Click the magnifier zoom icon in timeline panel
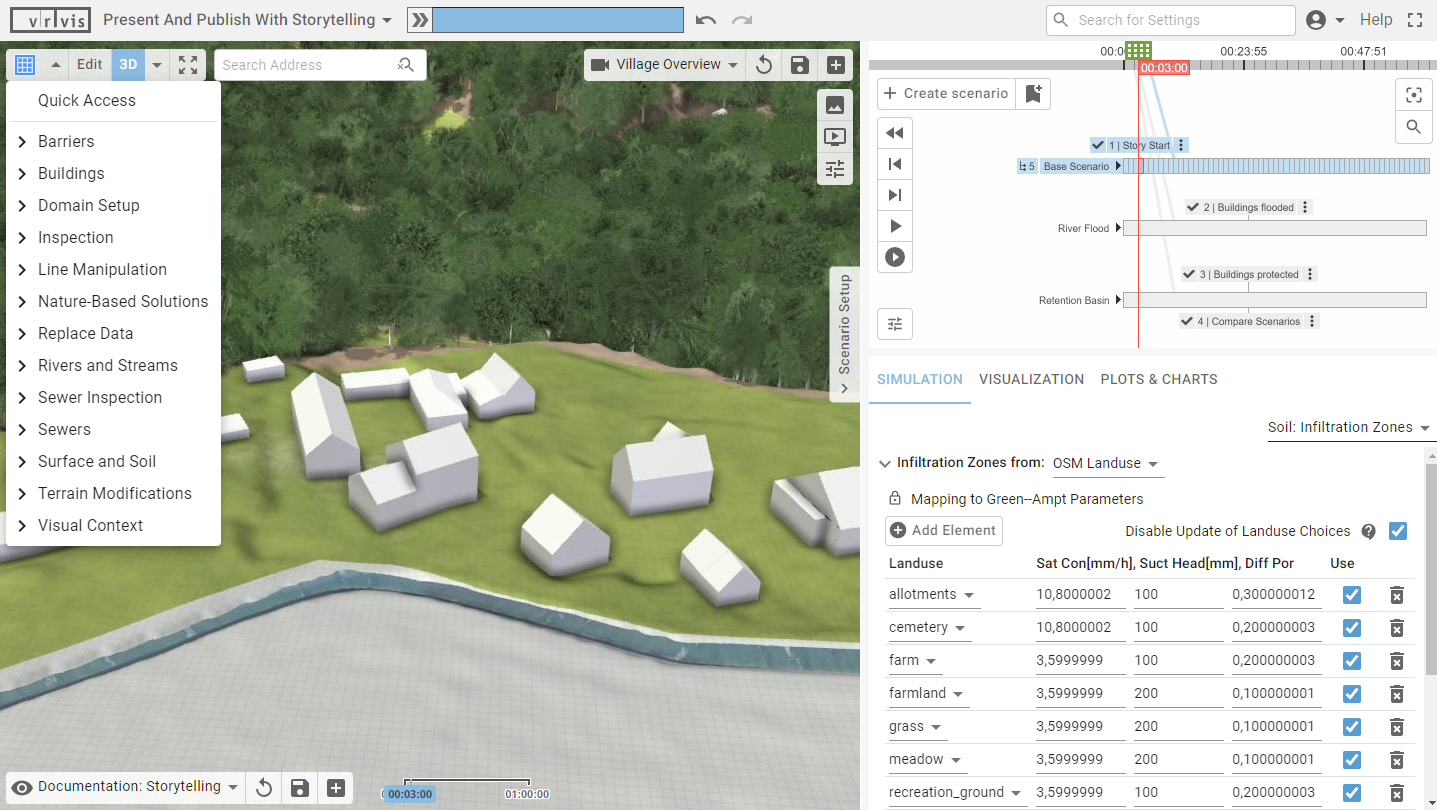1437x810 pixels. [1413, 127]
